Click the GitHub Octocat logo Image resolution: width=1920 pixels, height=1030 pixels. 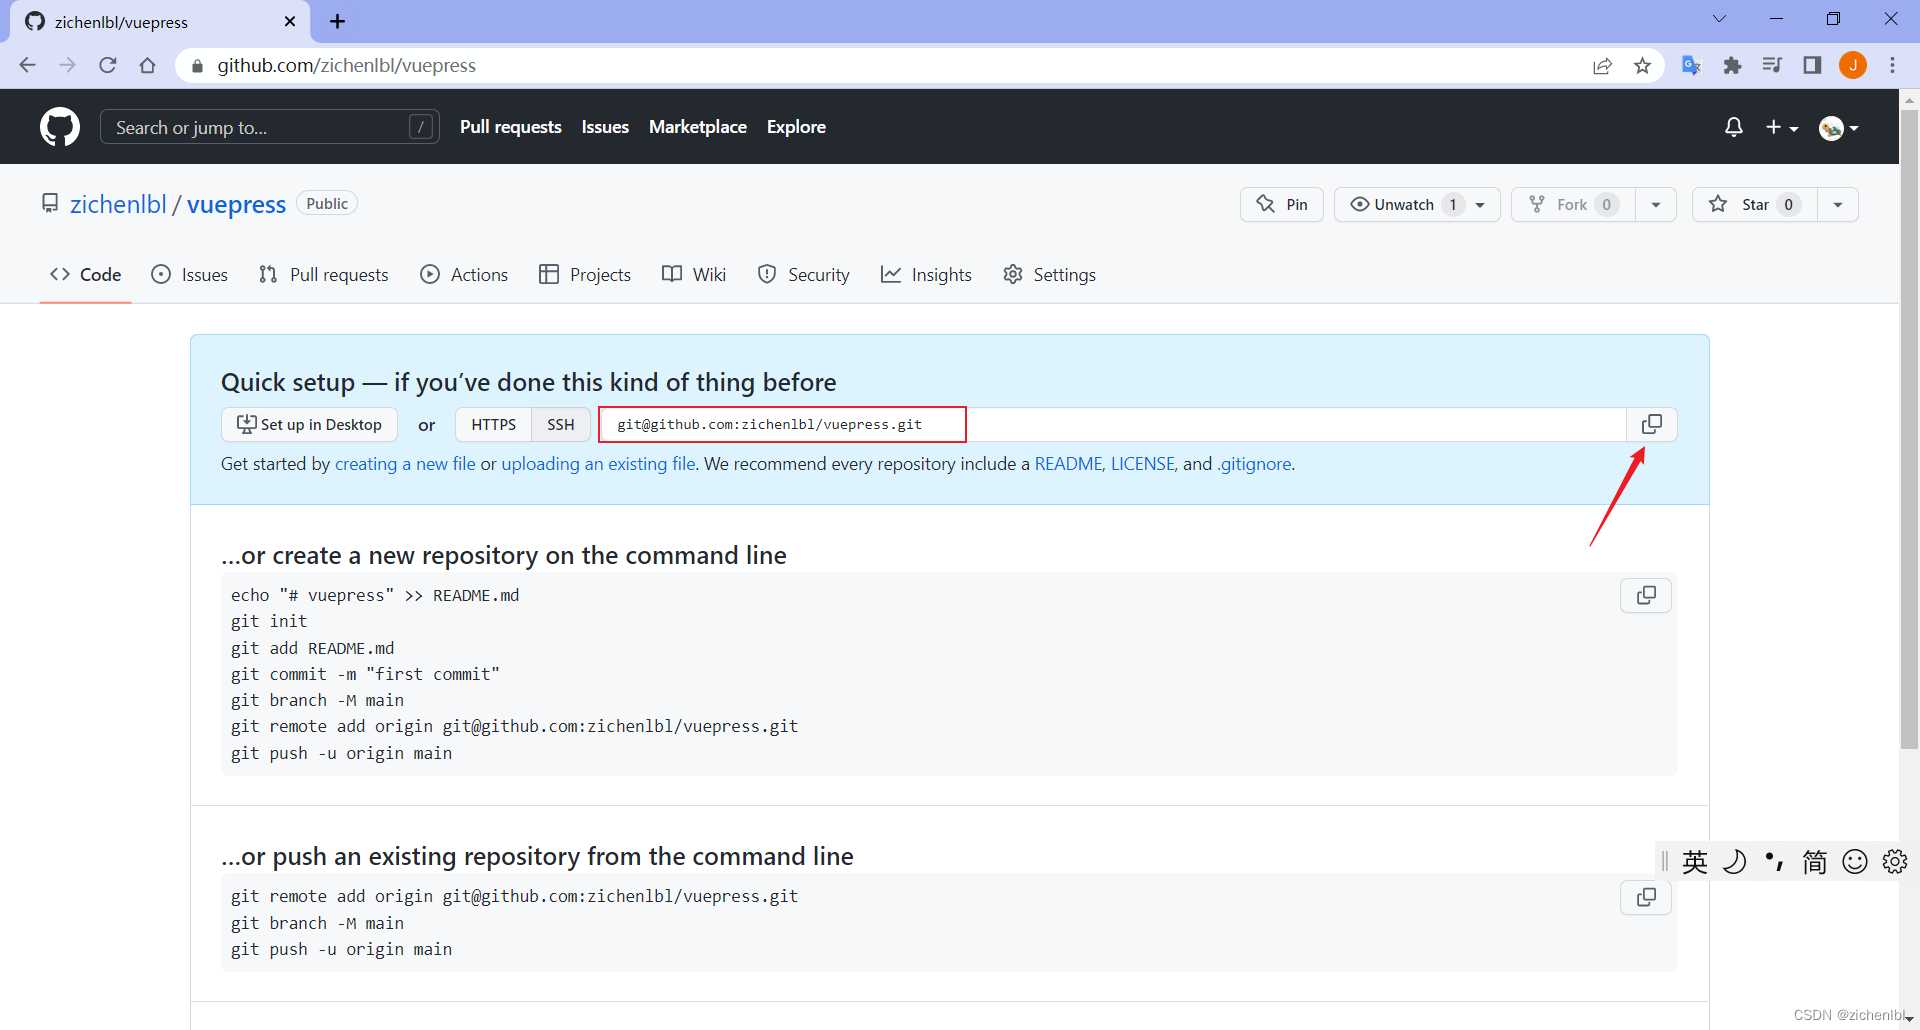pyautogui.click(x=60, y=127)
